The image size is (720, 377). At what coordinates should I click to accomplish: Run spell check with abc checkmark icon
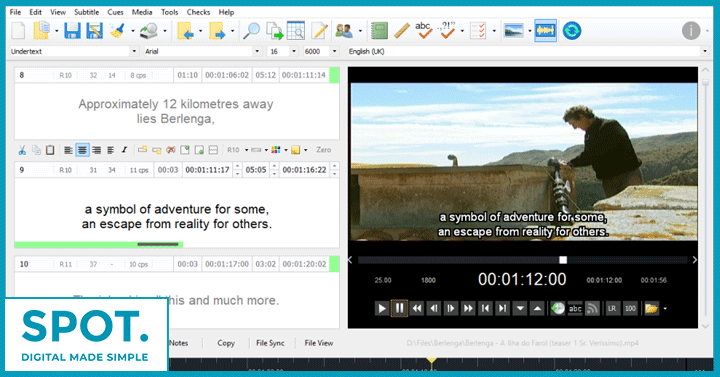(423, 31)
